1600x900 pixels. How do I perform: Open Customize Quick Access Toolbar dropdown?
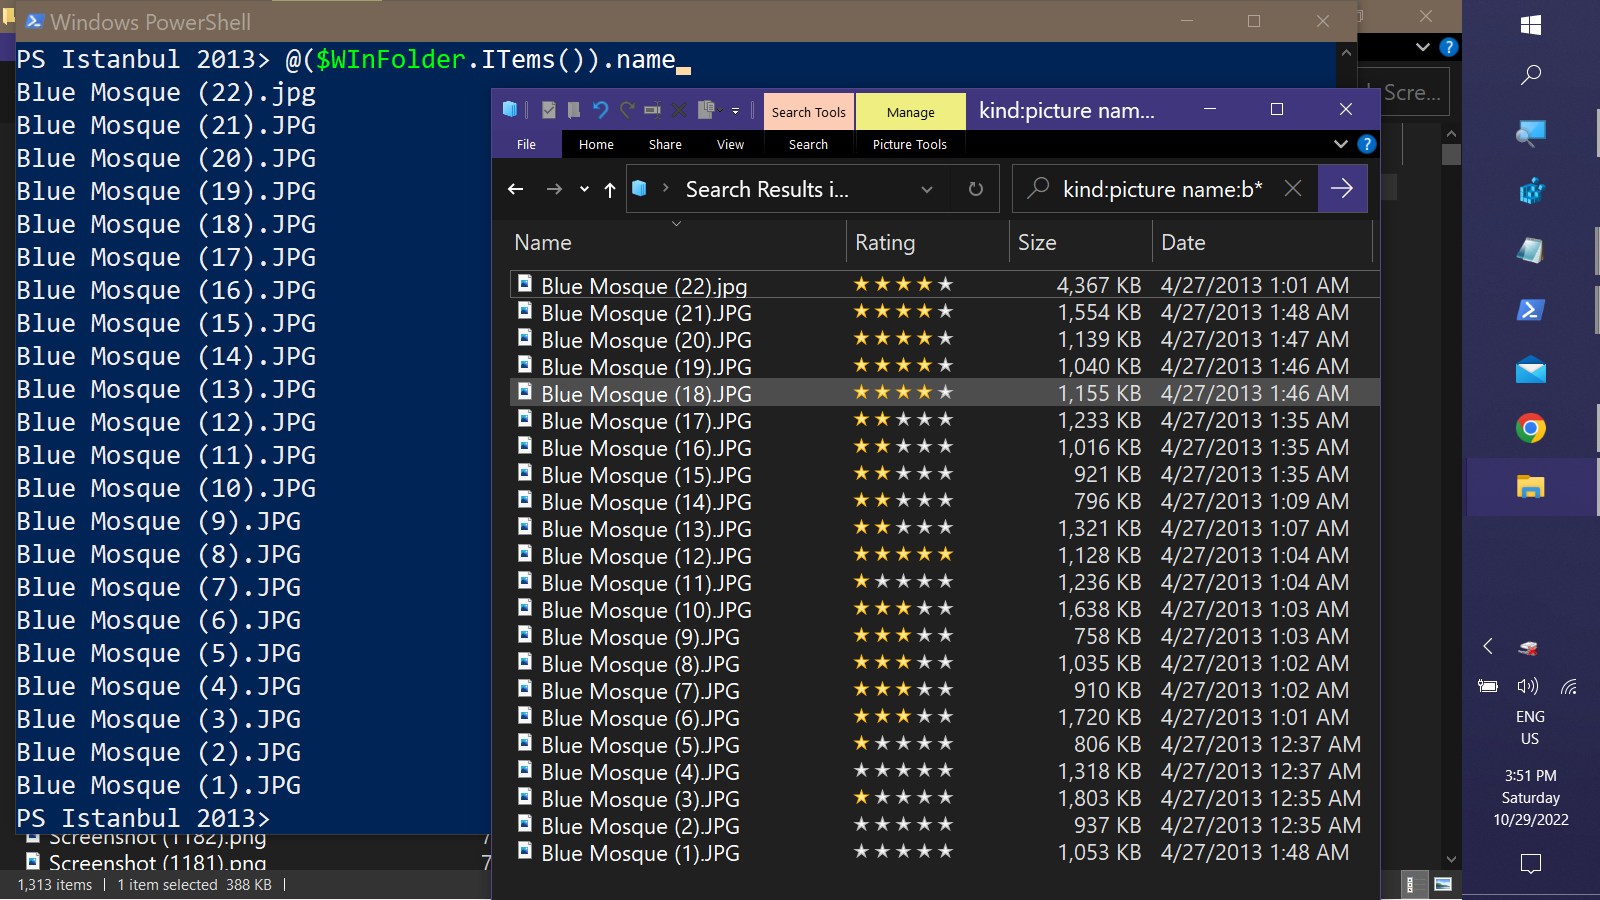[x=736, y=111]
